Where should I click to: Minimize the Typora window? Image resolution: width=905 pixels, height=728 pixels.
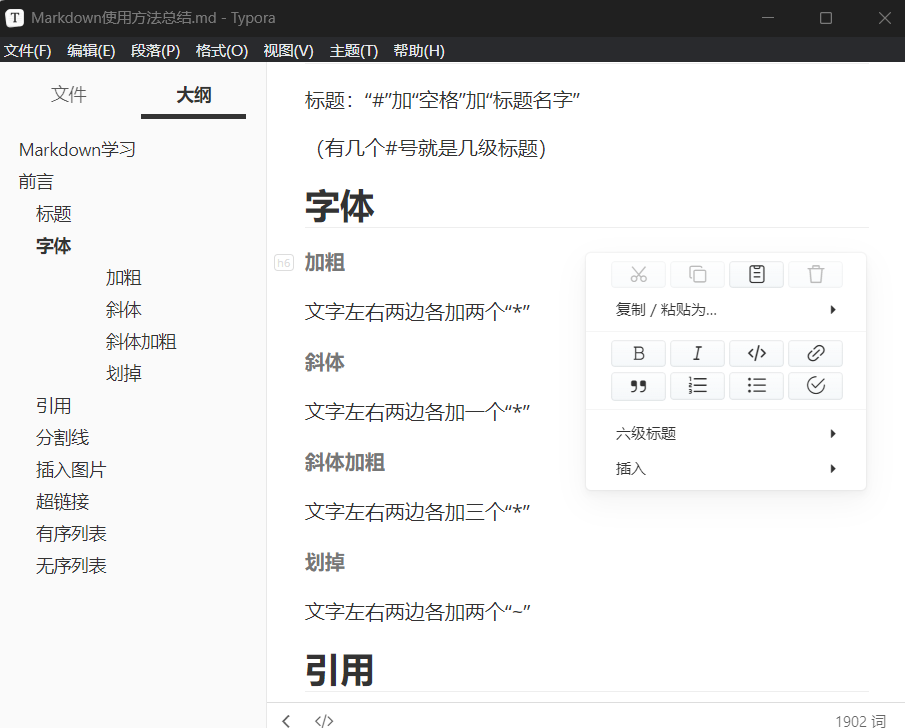point(768,18)
